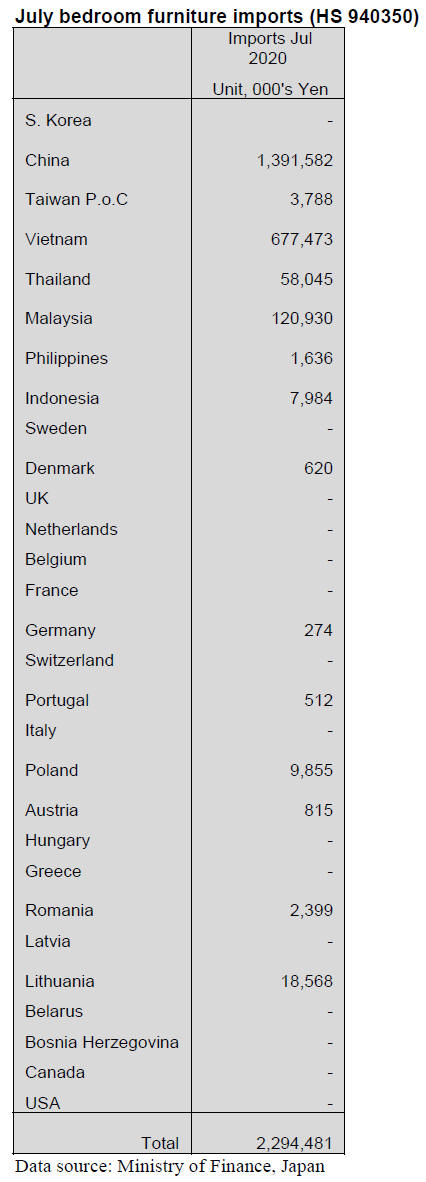Click the Indonesia value 7,984
This screenshot has height=1182, width=426.
coord(310,398)
